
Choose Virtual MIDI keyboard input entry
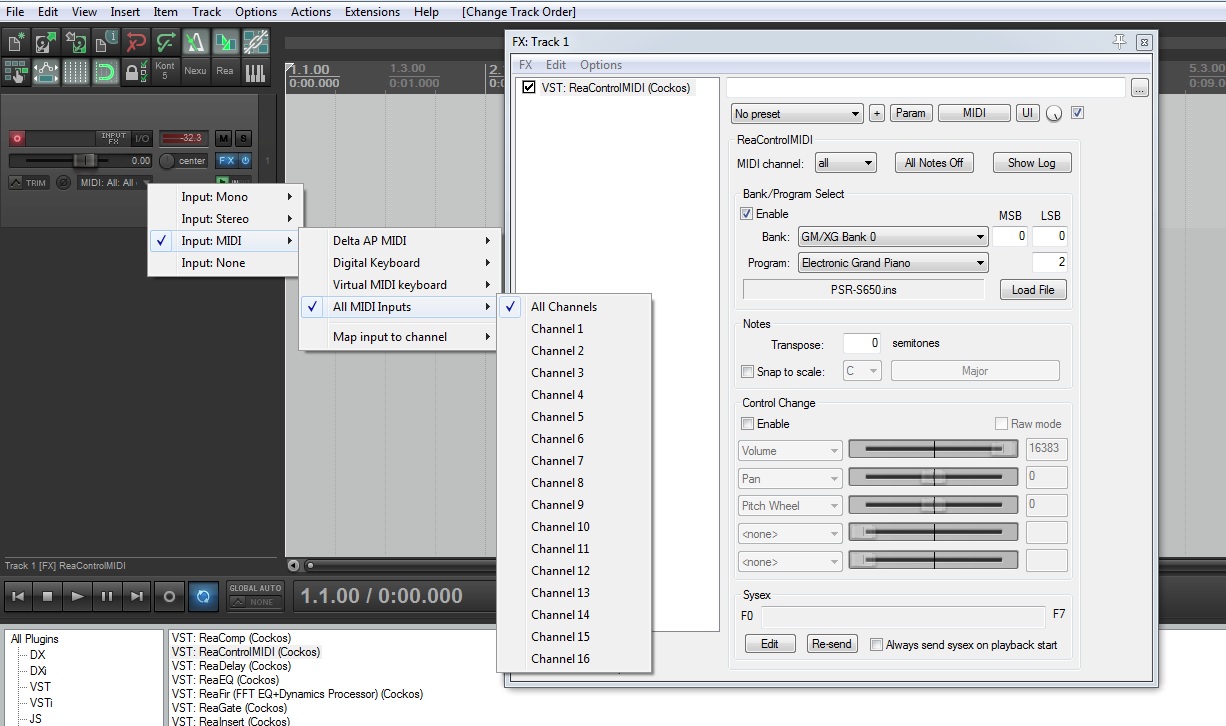point(390,285)
